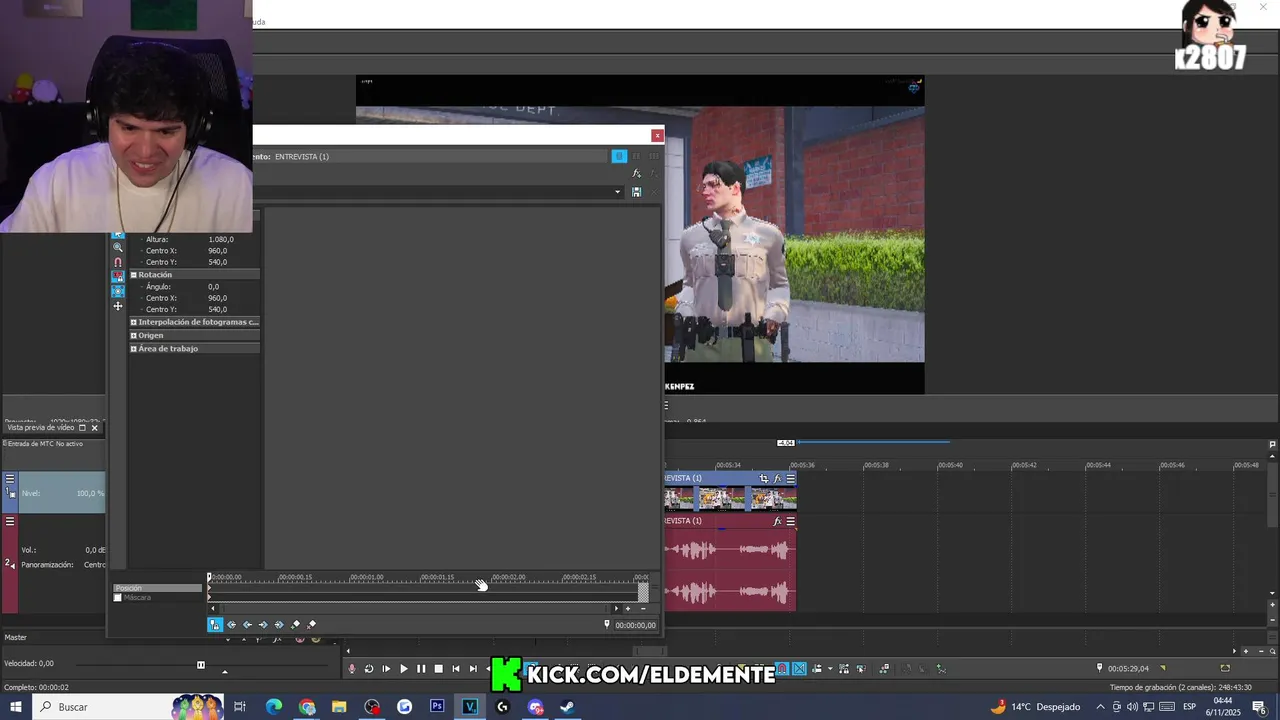Go to next keyframe button

(x=263, y=625)
